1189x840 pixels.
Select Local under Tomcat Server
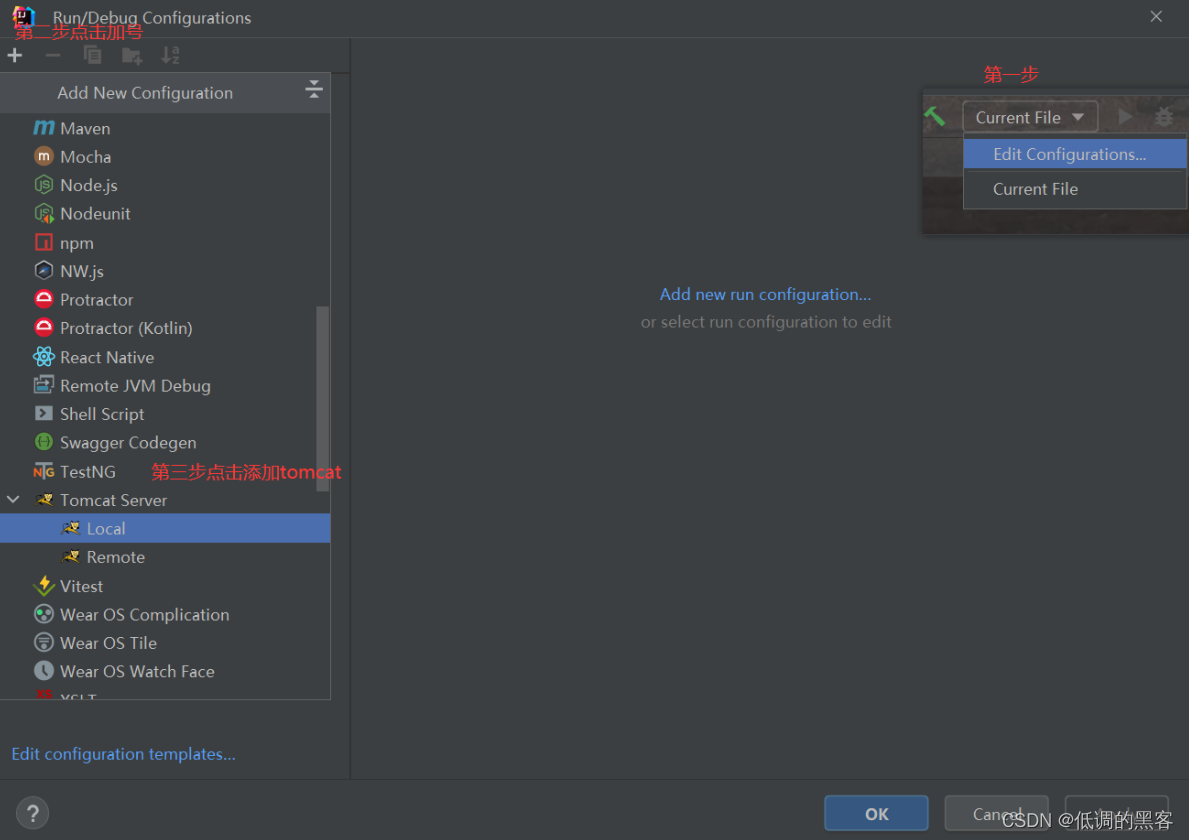pyautogui.click(x=165, y=528)
